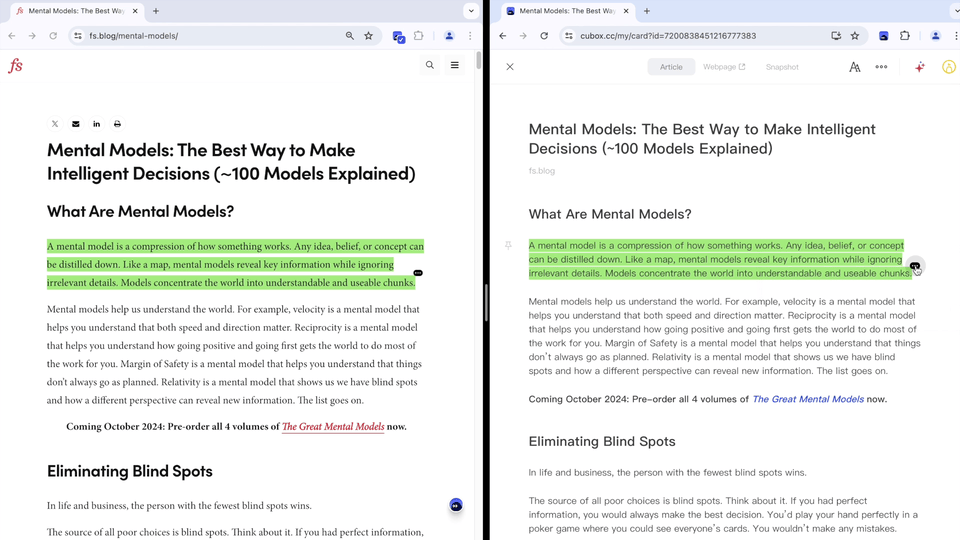Open the hamburger menu on the fs.blog page
This screenshot has height=540, width=960.
coord(454,65)
